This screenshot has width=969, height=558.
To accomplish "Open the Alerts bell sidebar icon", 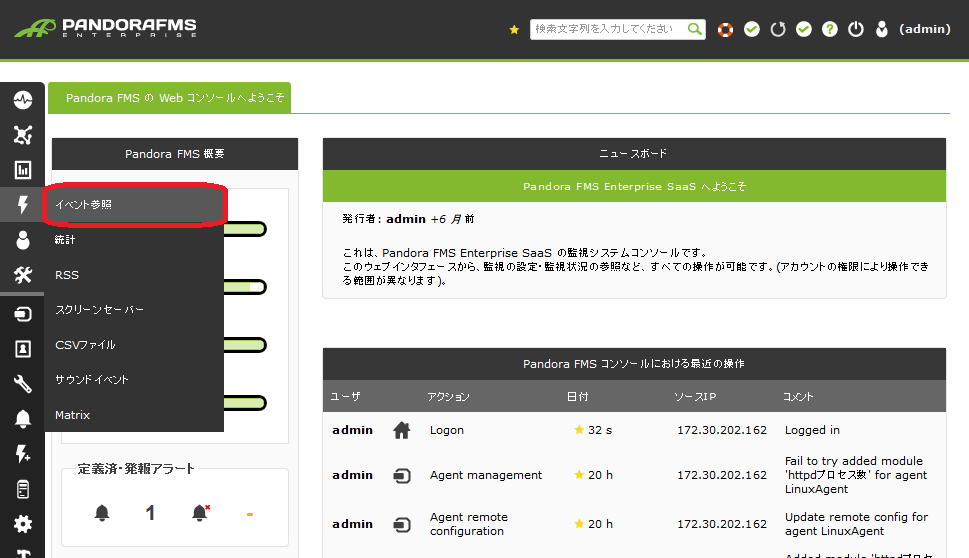I will (22, 418).
